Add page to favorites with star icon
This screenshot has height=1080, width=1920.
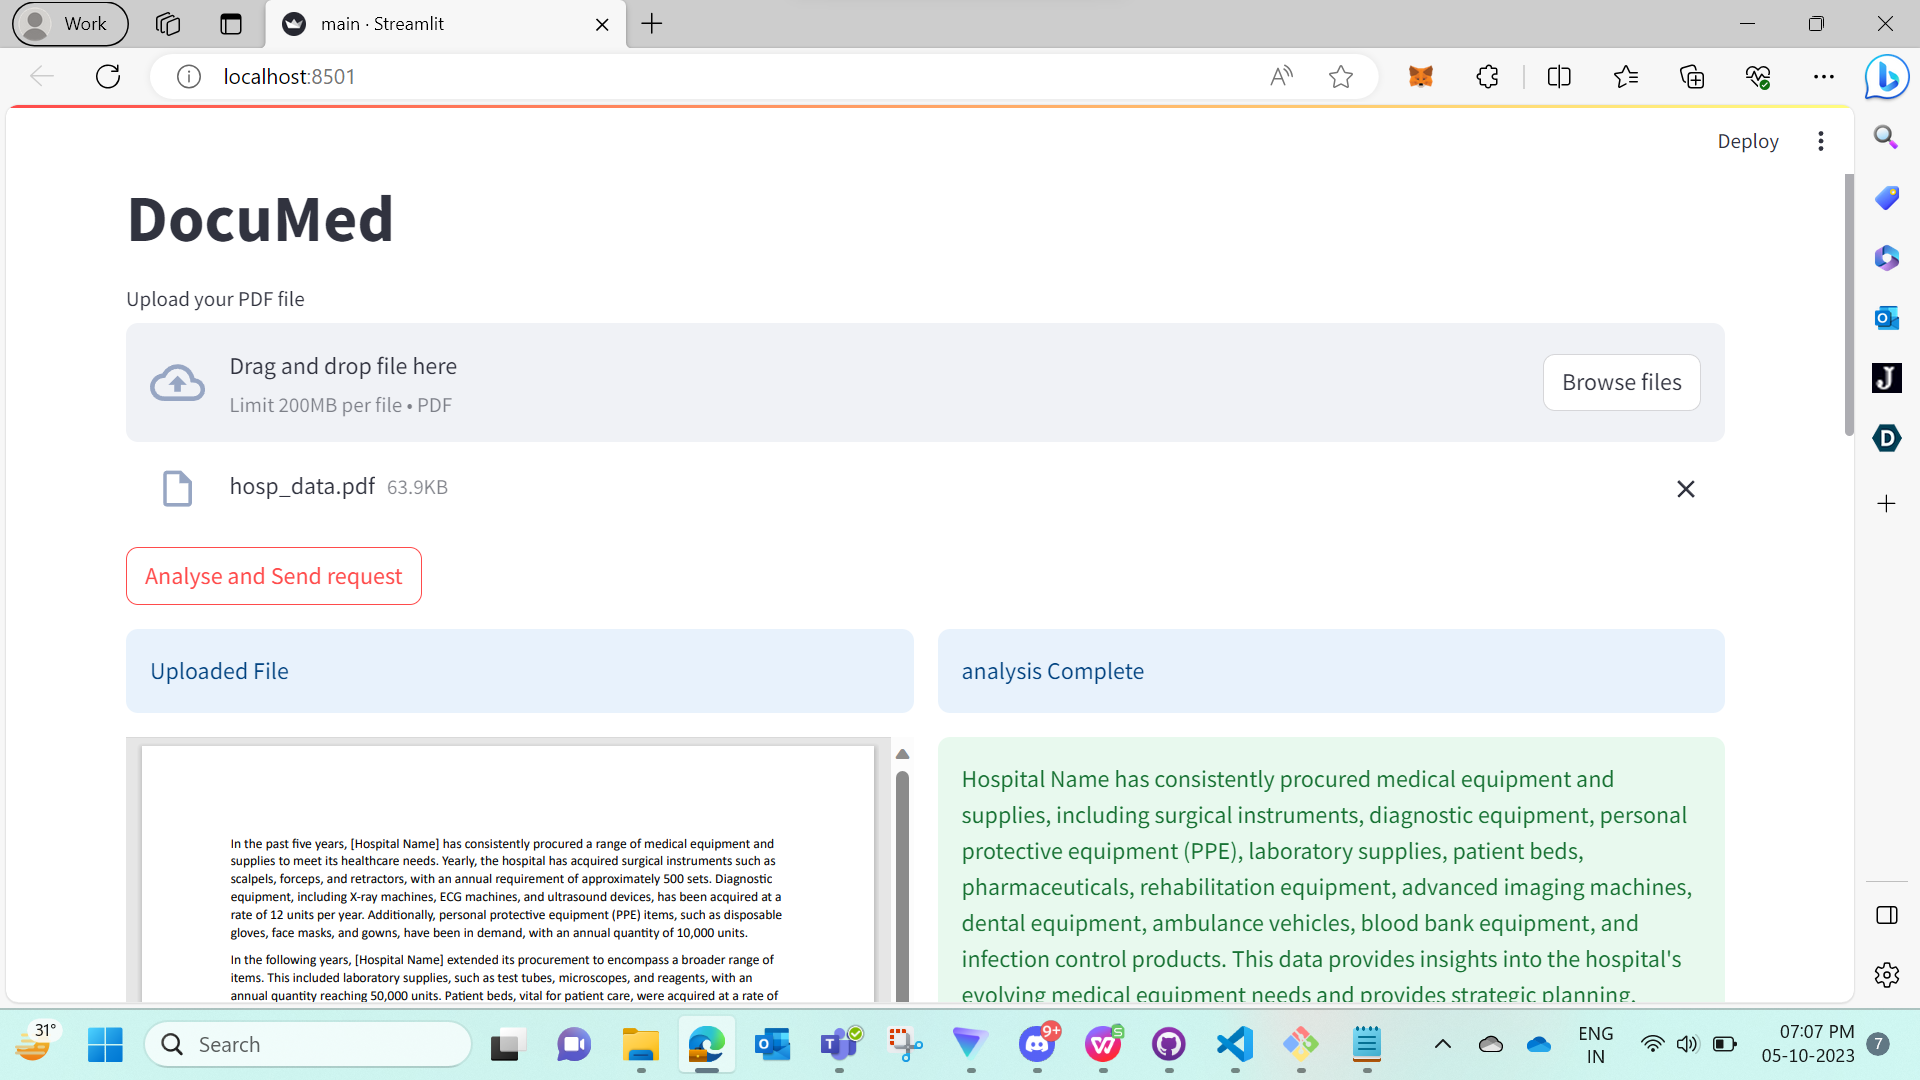coord(1340,76)
